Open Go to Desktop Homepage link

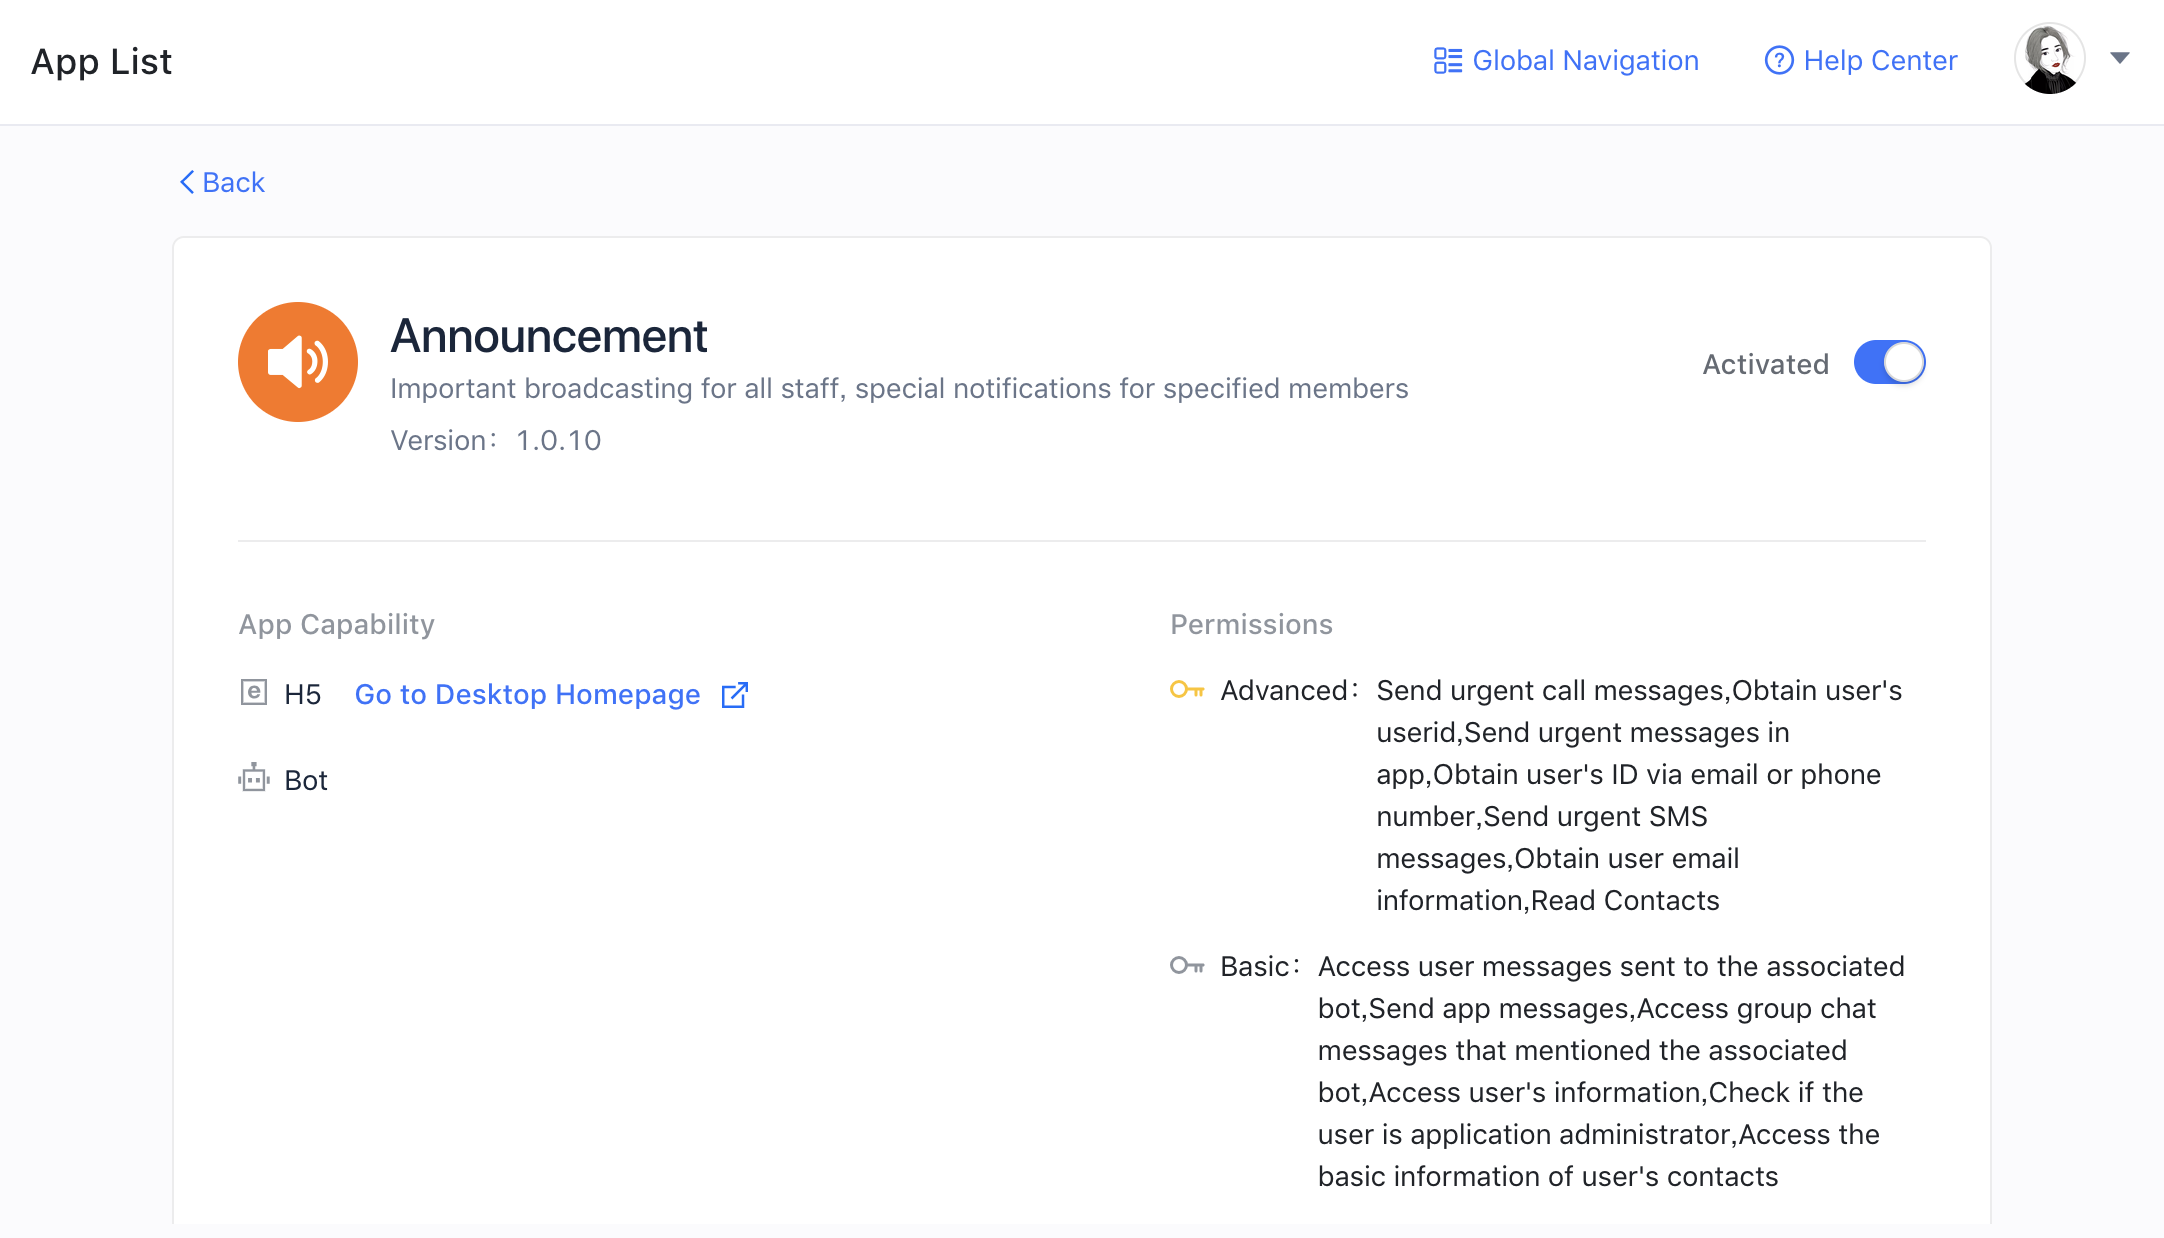coord(528,693)
